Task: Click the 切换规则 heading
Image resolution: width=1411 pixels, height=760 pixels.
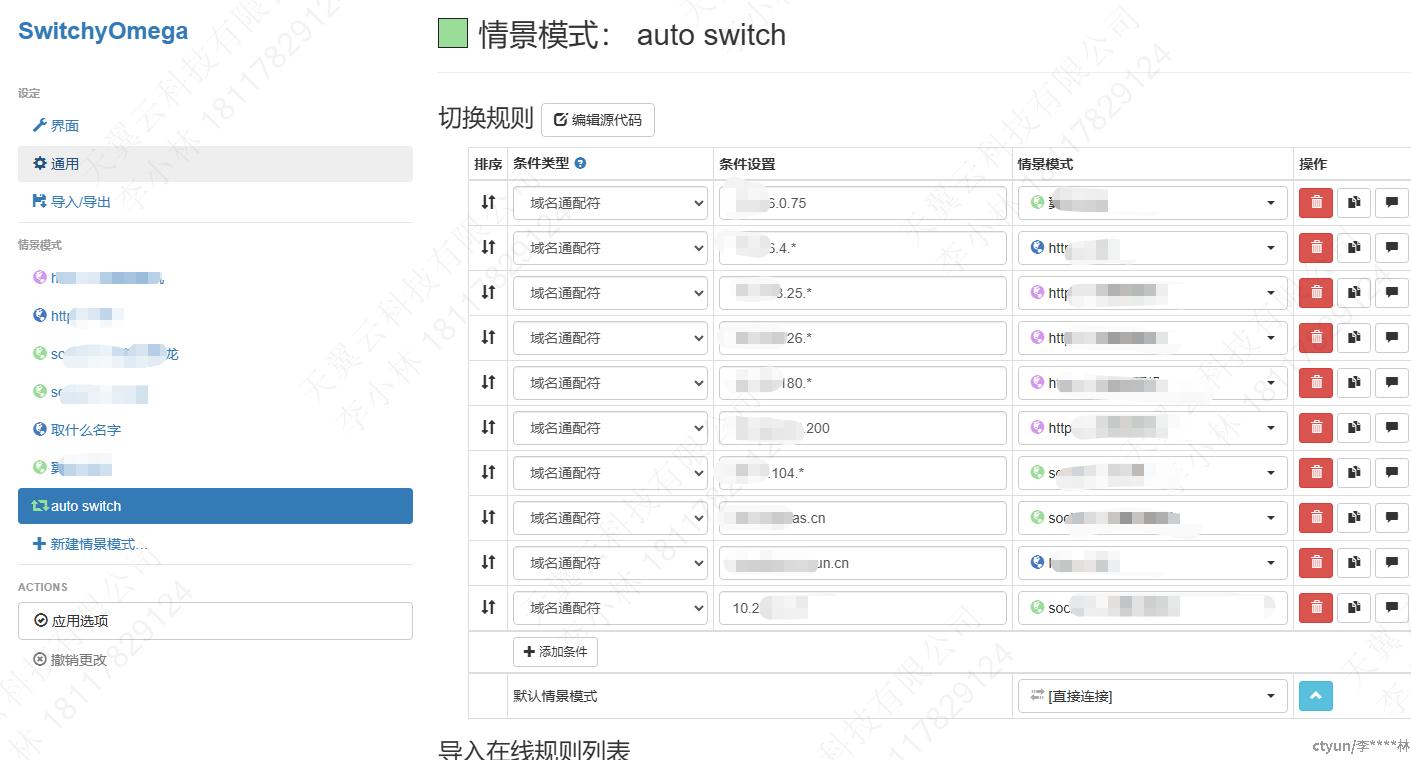Action: 486,118
